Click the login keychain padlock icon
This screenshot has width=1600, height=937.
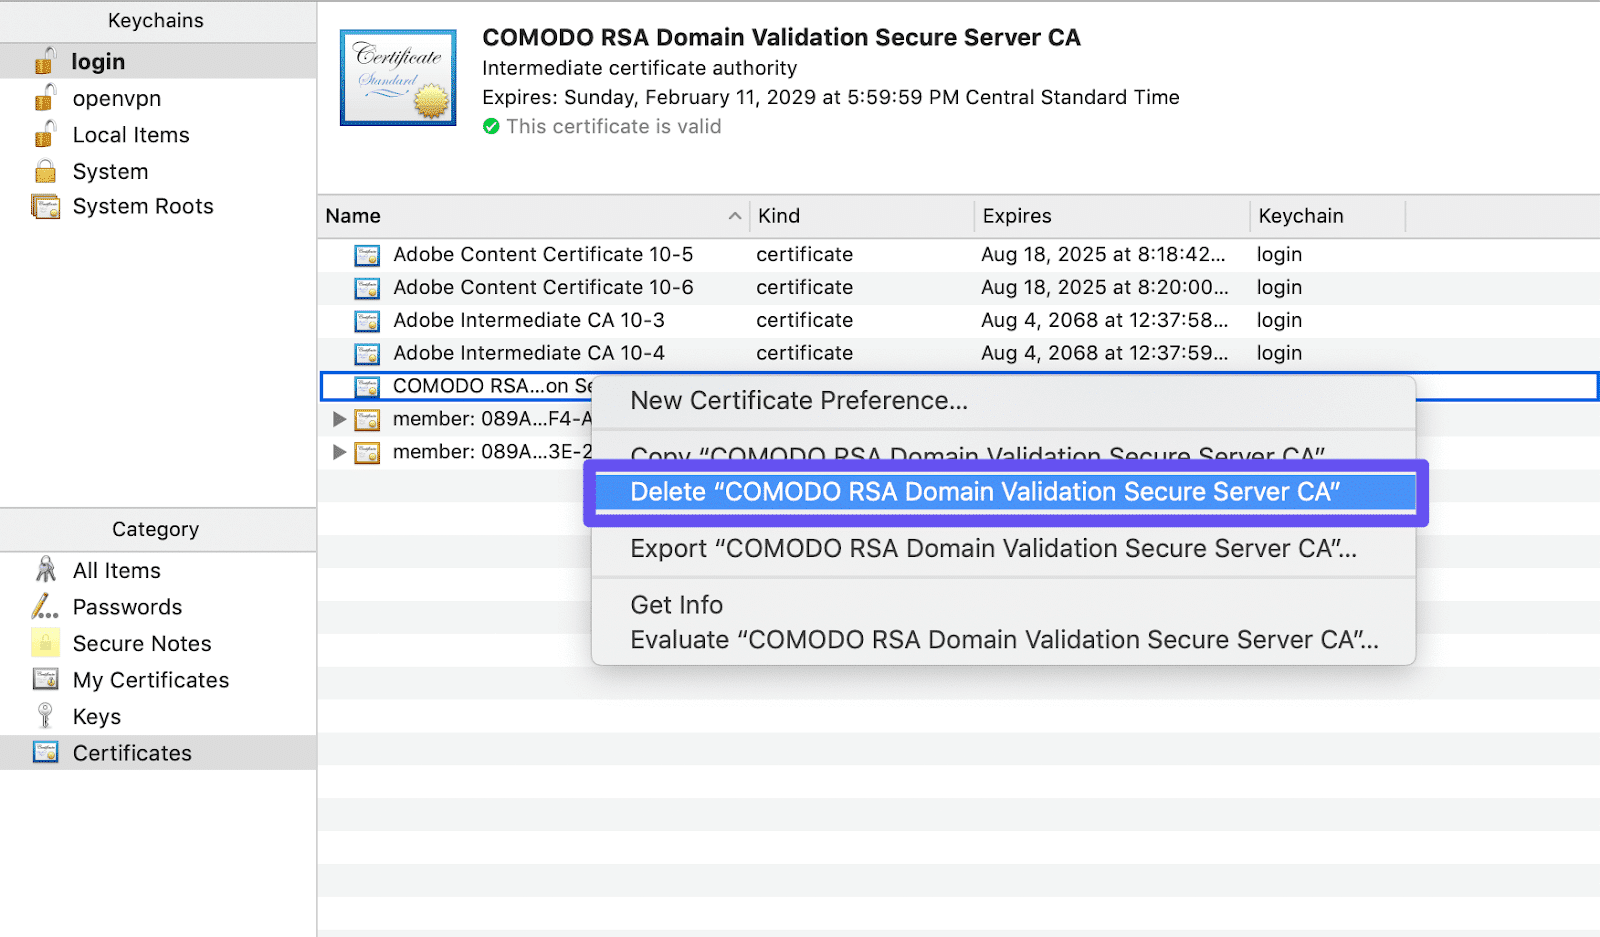click(x=45, y=61)
